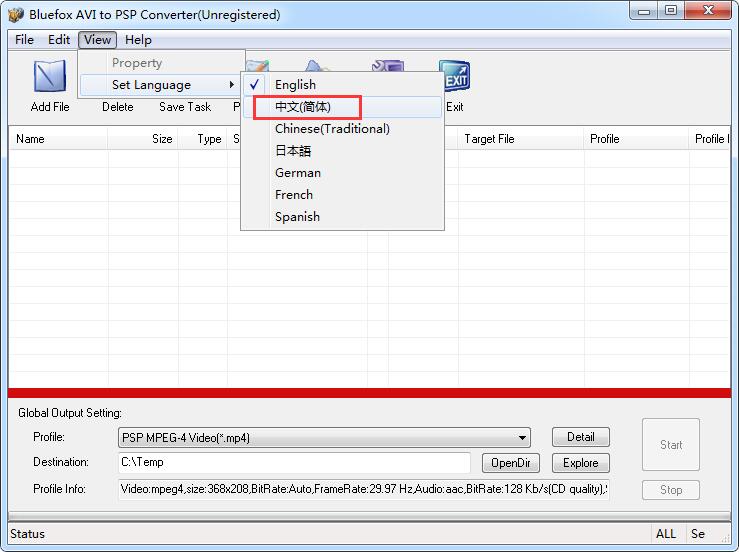Expand the Set Language submenu

pyautogui.click(x=160, y=85)
